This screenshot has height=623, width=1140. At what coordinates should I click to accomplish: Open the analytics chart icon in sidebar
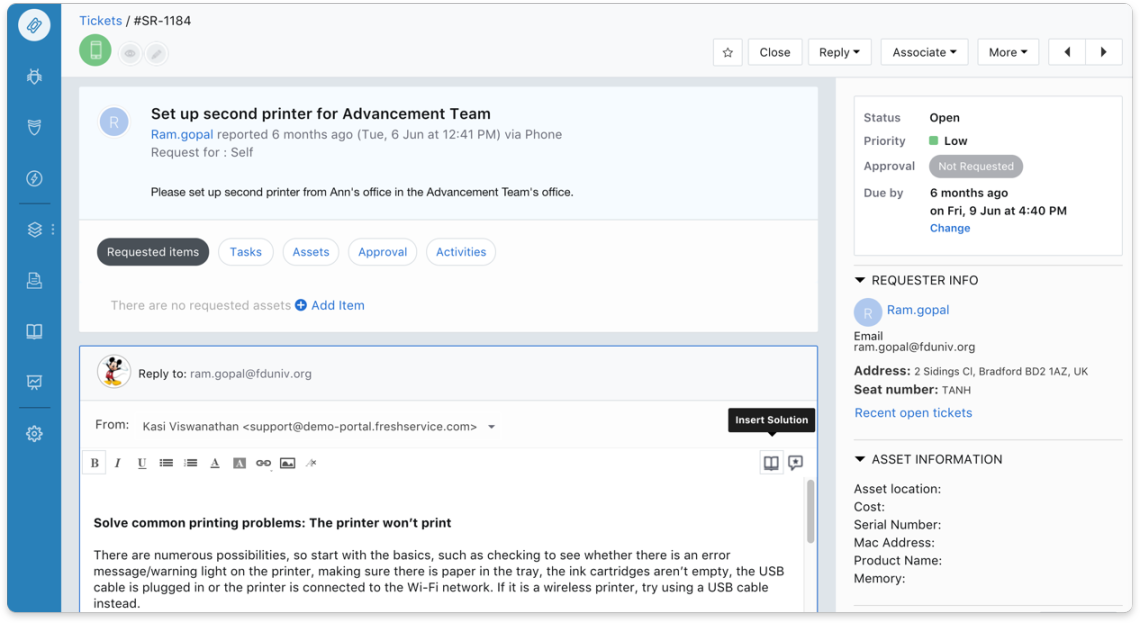pyautogui.click(x=34, y=382)
